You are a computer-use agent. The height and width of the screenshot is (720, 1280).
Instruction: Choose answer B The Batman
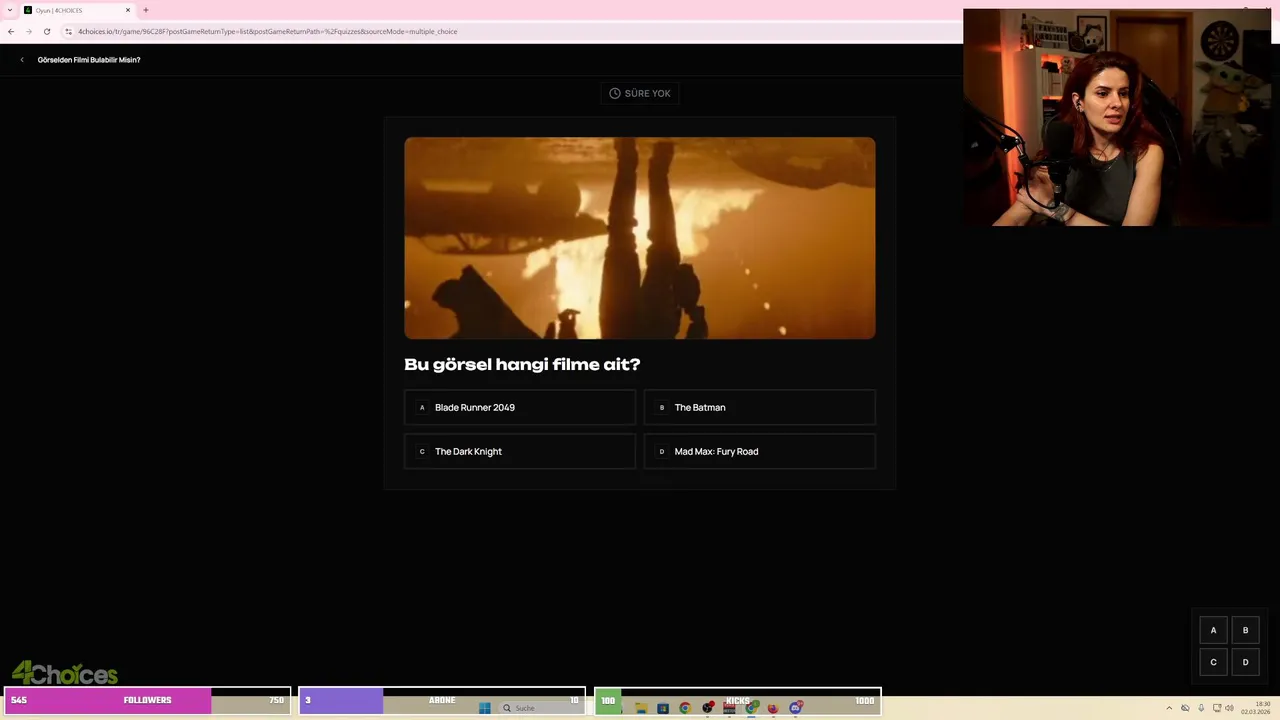760,408
